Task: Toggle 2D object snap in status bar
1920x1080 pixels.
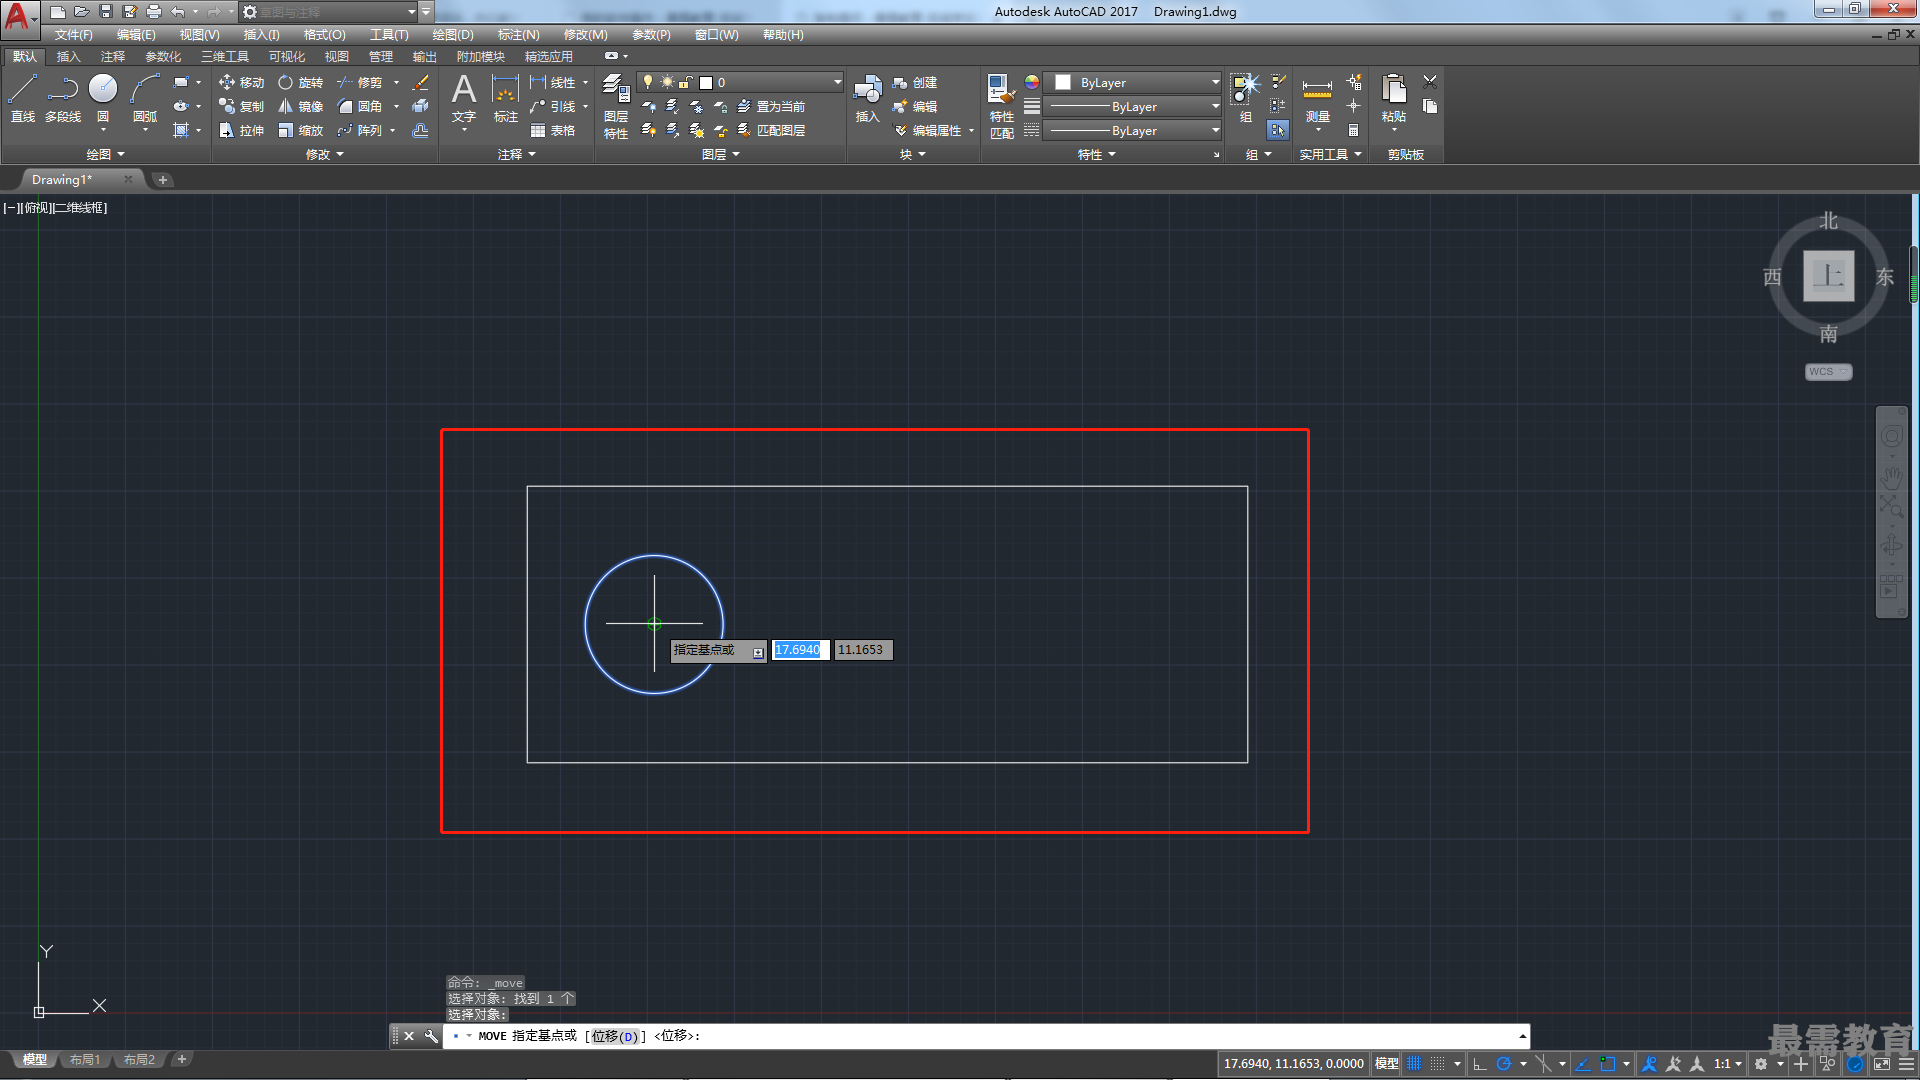Action: tap(1607, 1064)
